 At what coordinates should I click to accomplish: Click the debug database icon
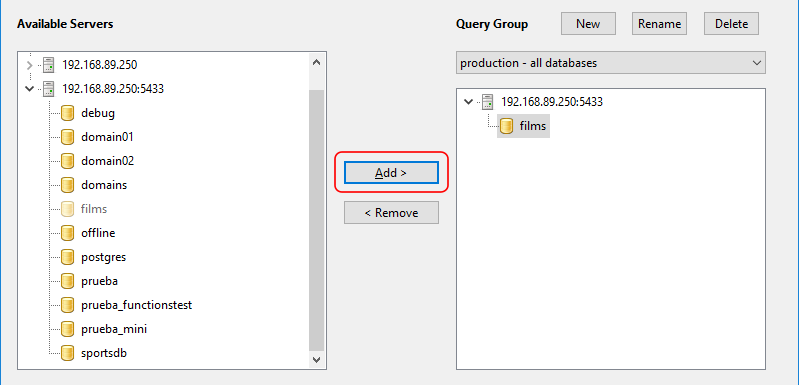68,113
